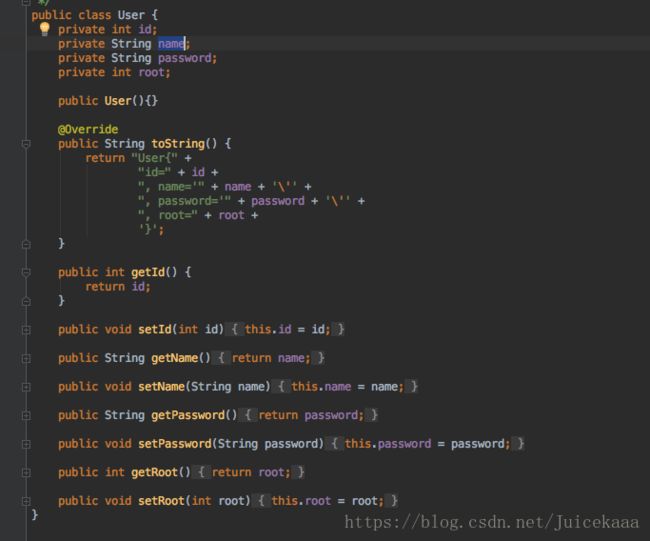Click the 'setId' method name
Screen dimensions: 650x541
155,330
